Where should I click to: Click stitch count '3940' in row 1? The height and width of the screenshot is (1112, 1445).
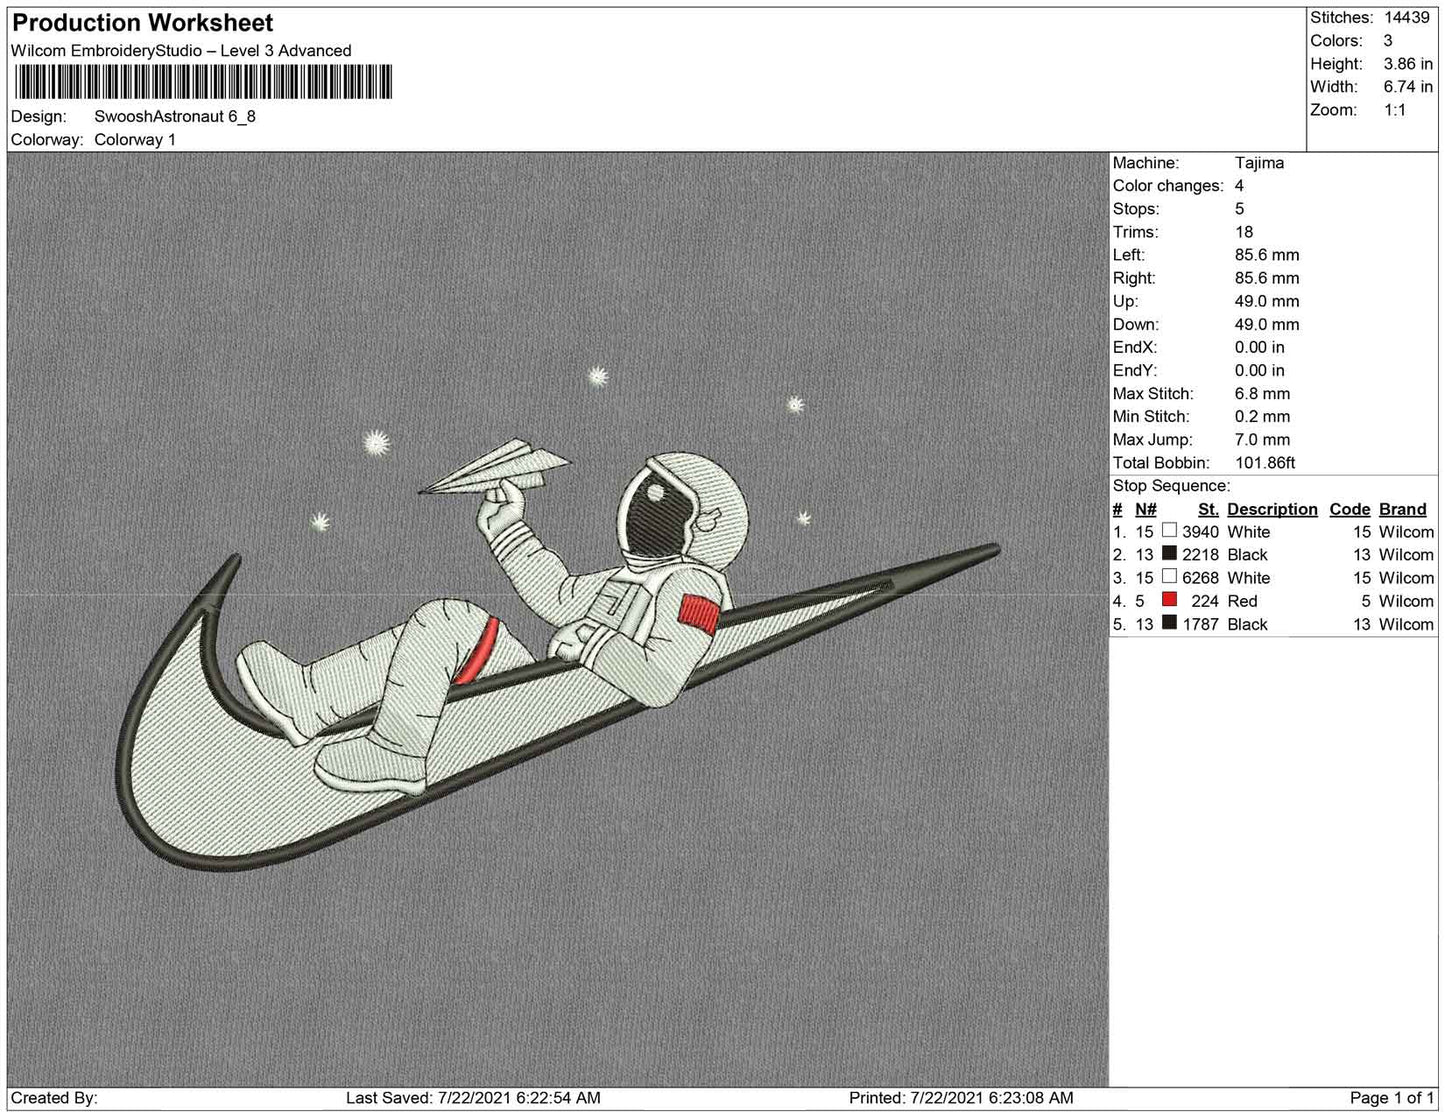pos(1200,532)
